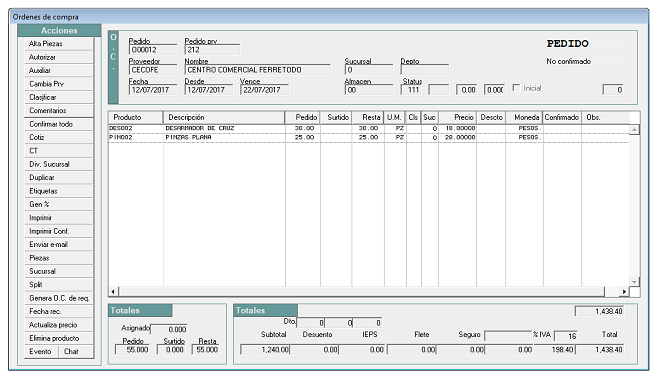Click Cambia Prv button
Screen dimensions: 658x379
tap(59, 84)
